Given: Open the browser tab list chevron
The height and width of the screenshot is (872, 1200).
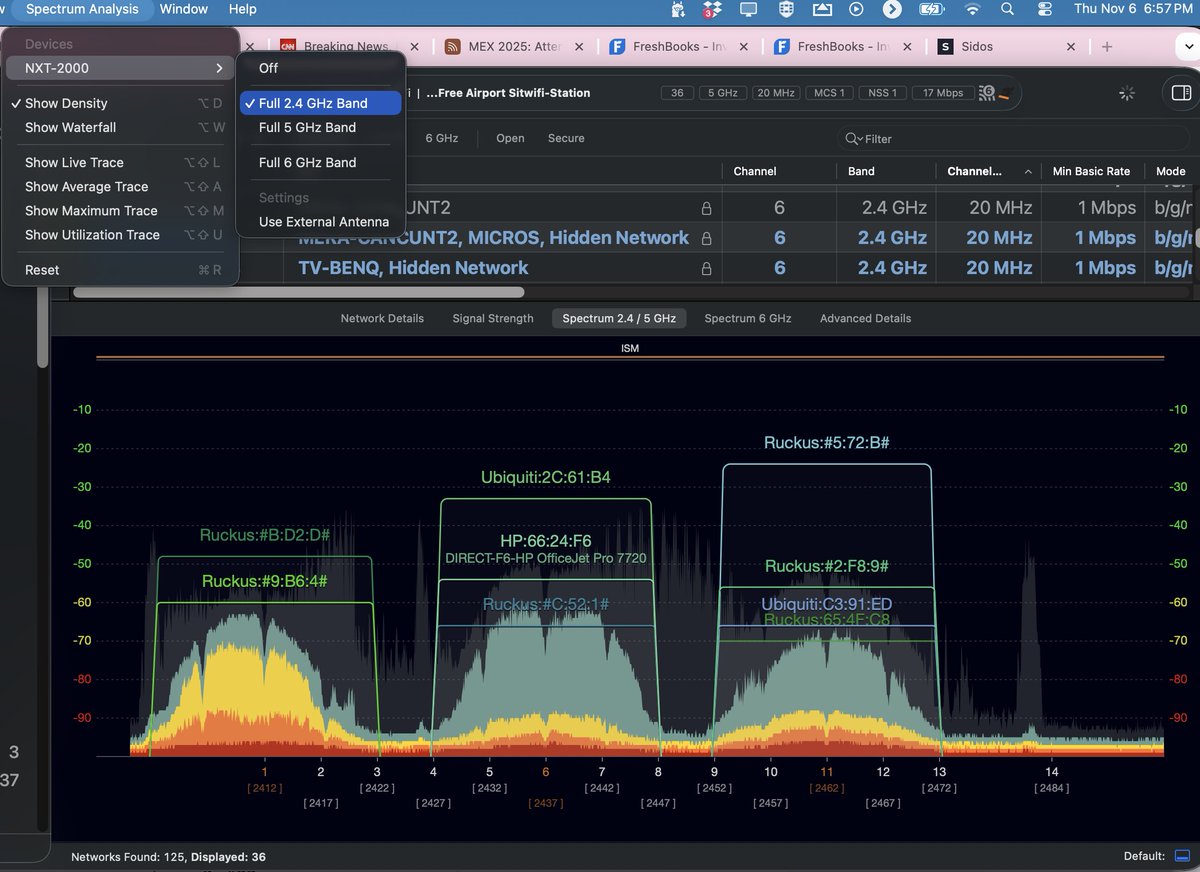Looking at the screenshot, I should point(1186,46).
